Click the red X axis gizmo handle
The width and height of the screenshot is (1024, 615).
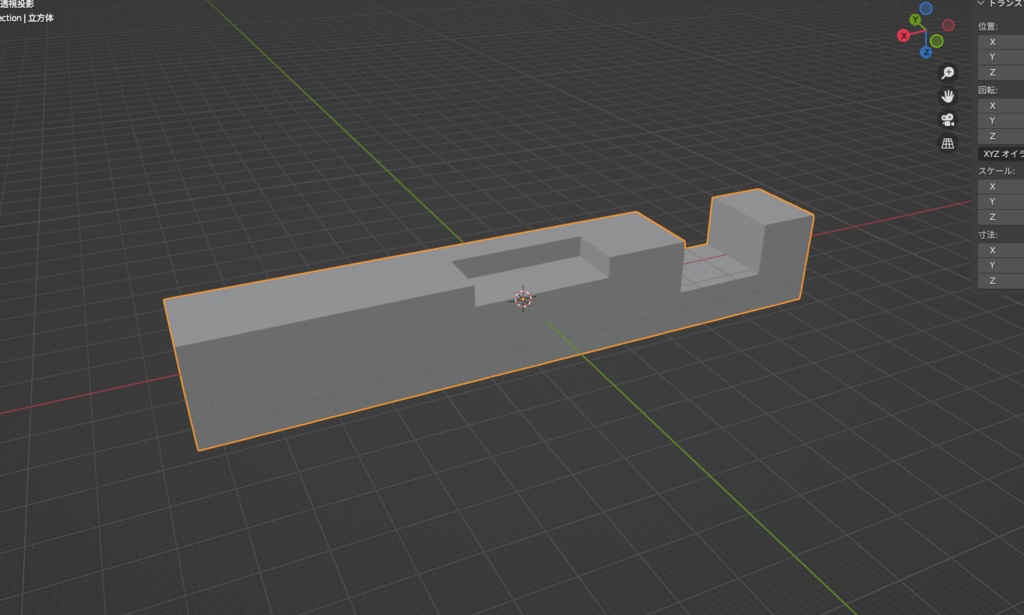click(x=903, y=36)
